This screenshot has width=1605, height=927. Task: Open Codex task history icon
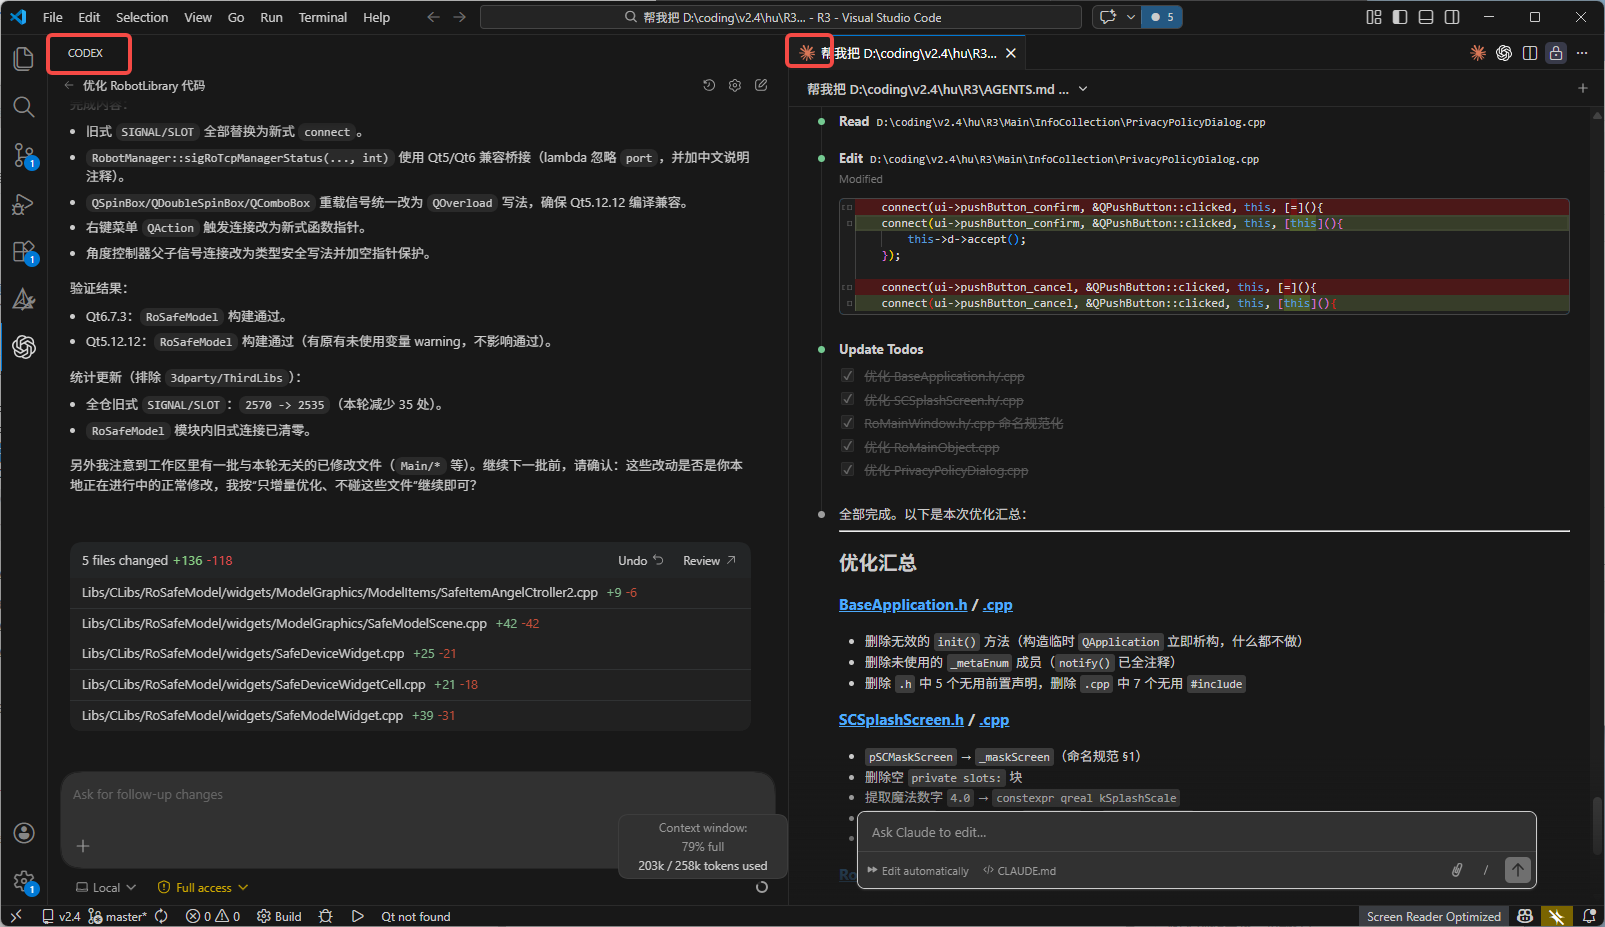[x=709, y=85]
